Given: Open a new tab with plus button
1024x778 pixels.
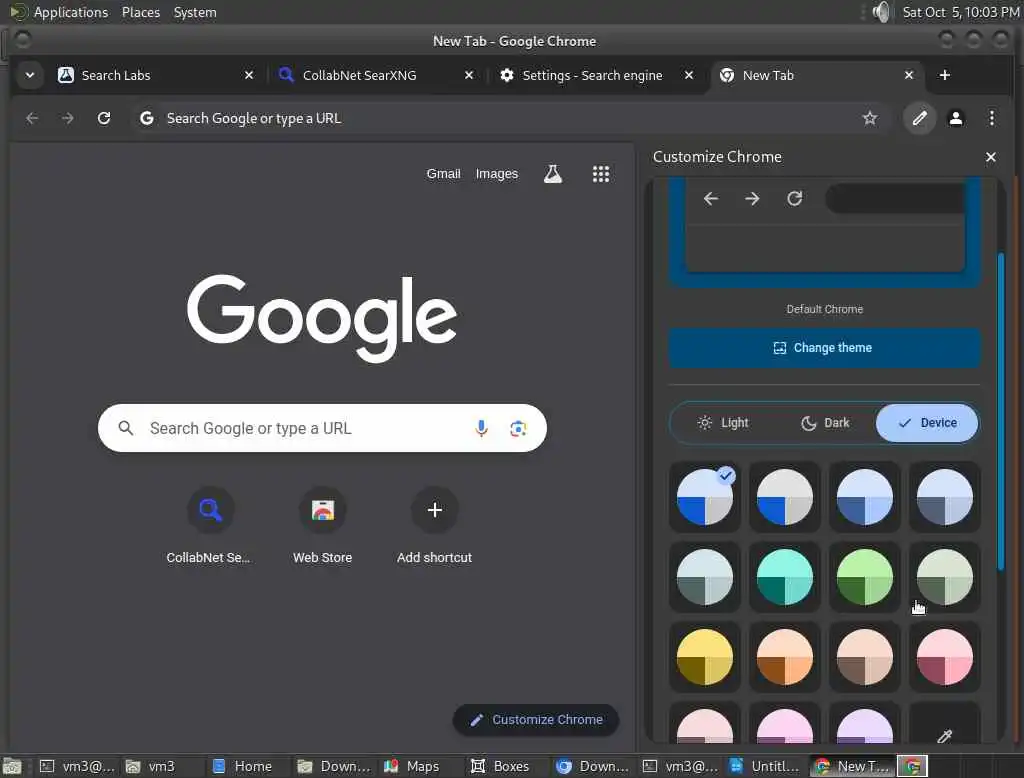Looking at the screenshot, I should [x=944, y=75].
